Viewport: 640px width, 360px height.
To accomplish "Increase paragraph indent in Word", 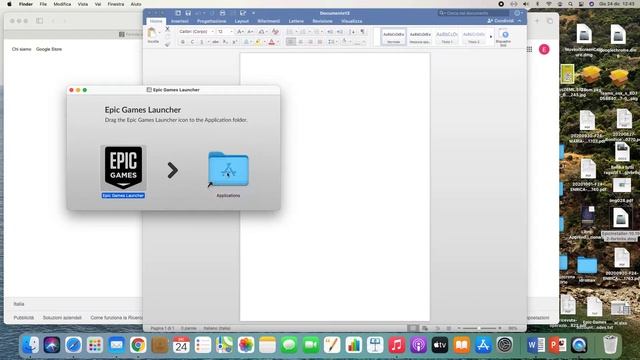I will pos(340,31).
